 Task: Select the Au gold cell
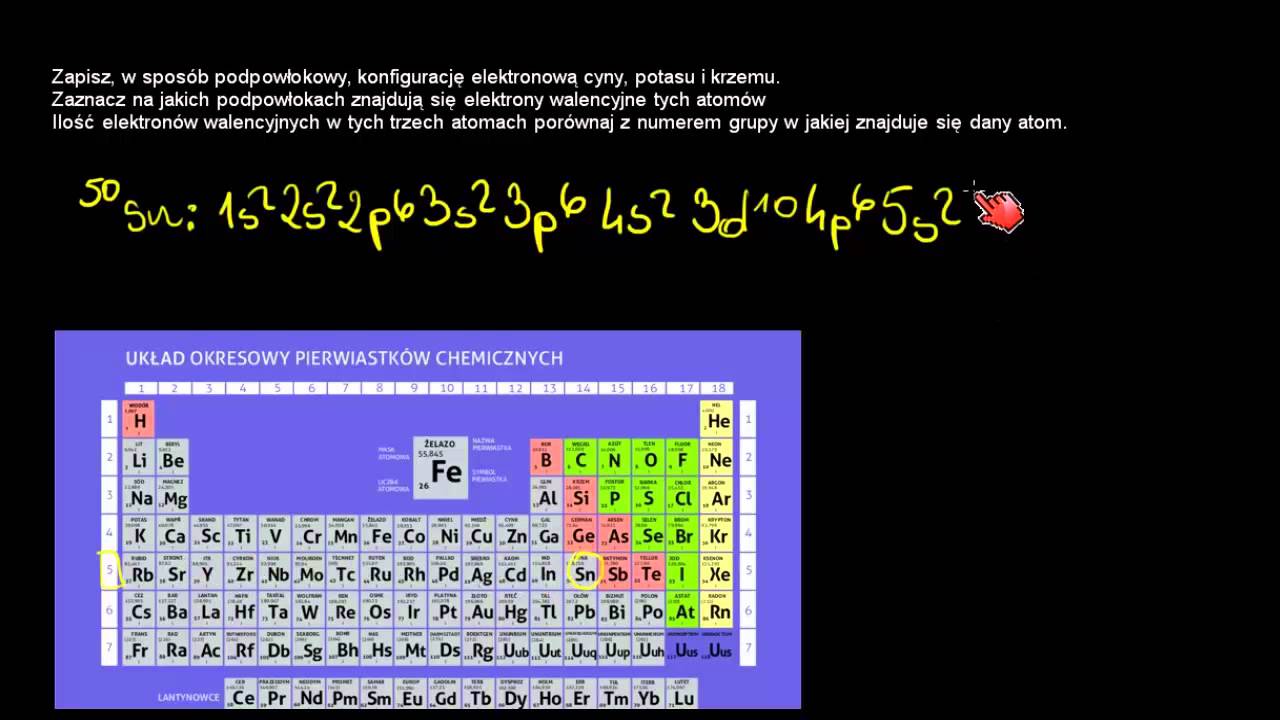pos(480,609)
